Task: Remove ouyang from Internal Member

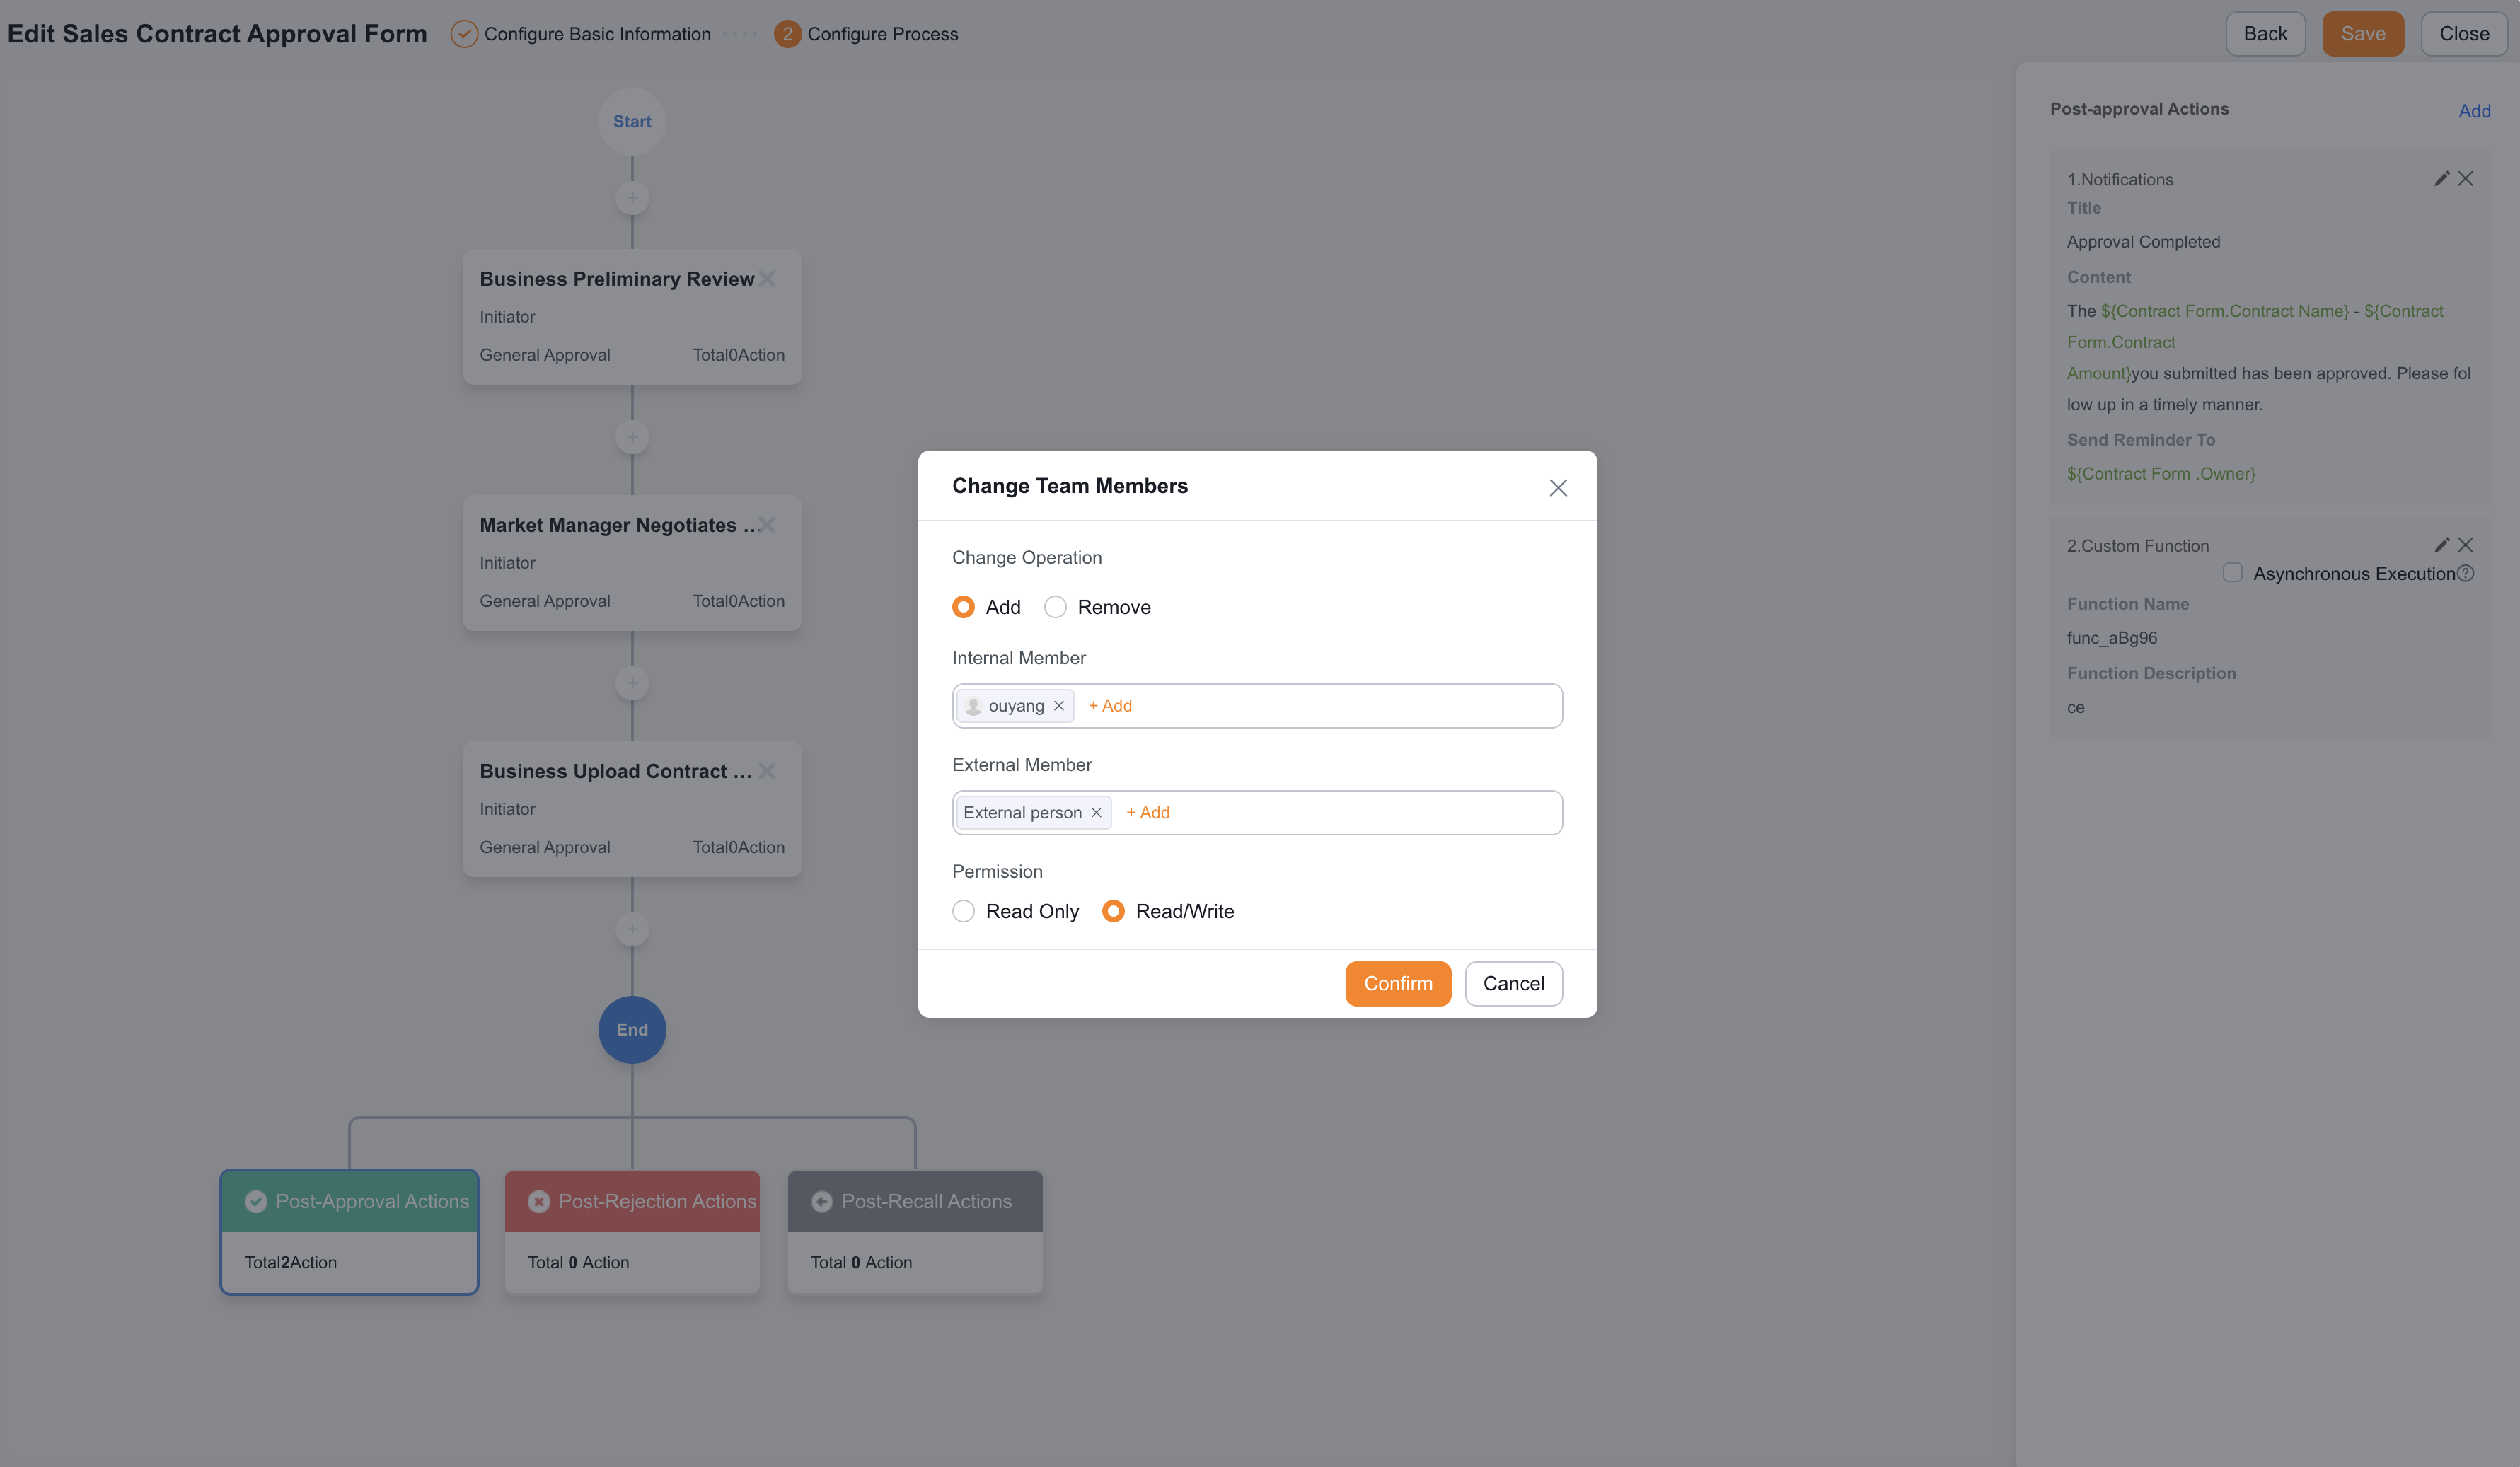Action: coord(1058,706)
